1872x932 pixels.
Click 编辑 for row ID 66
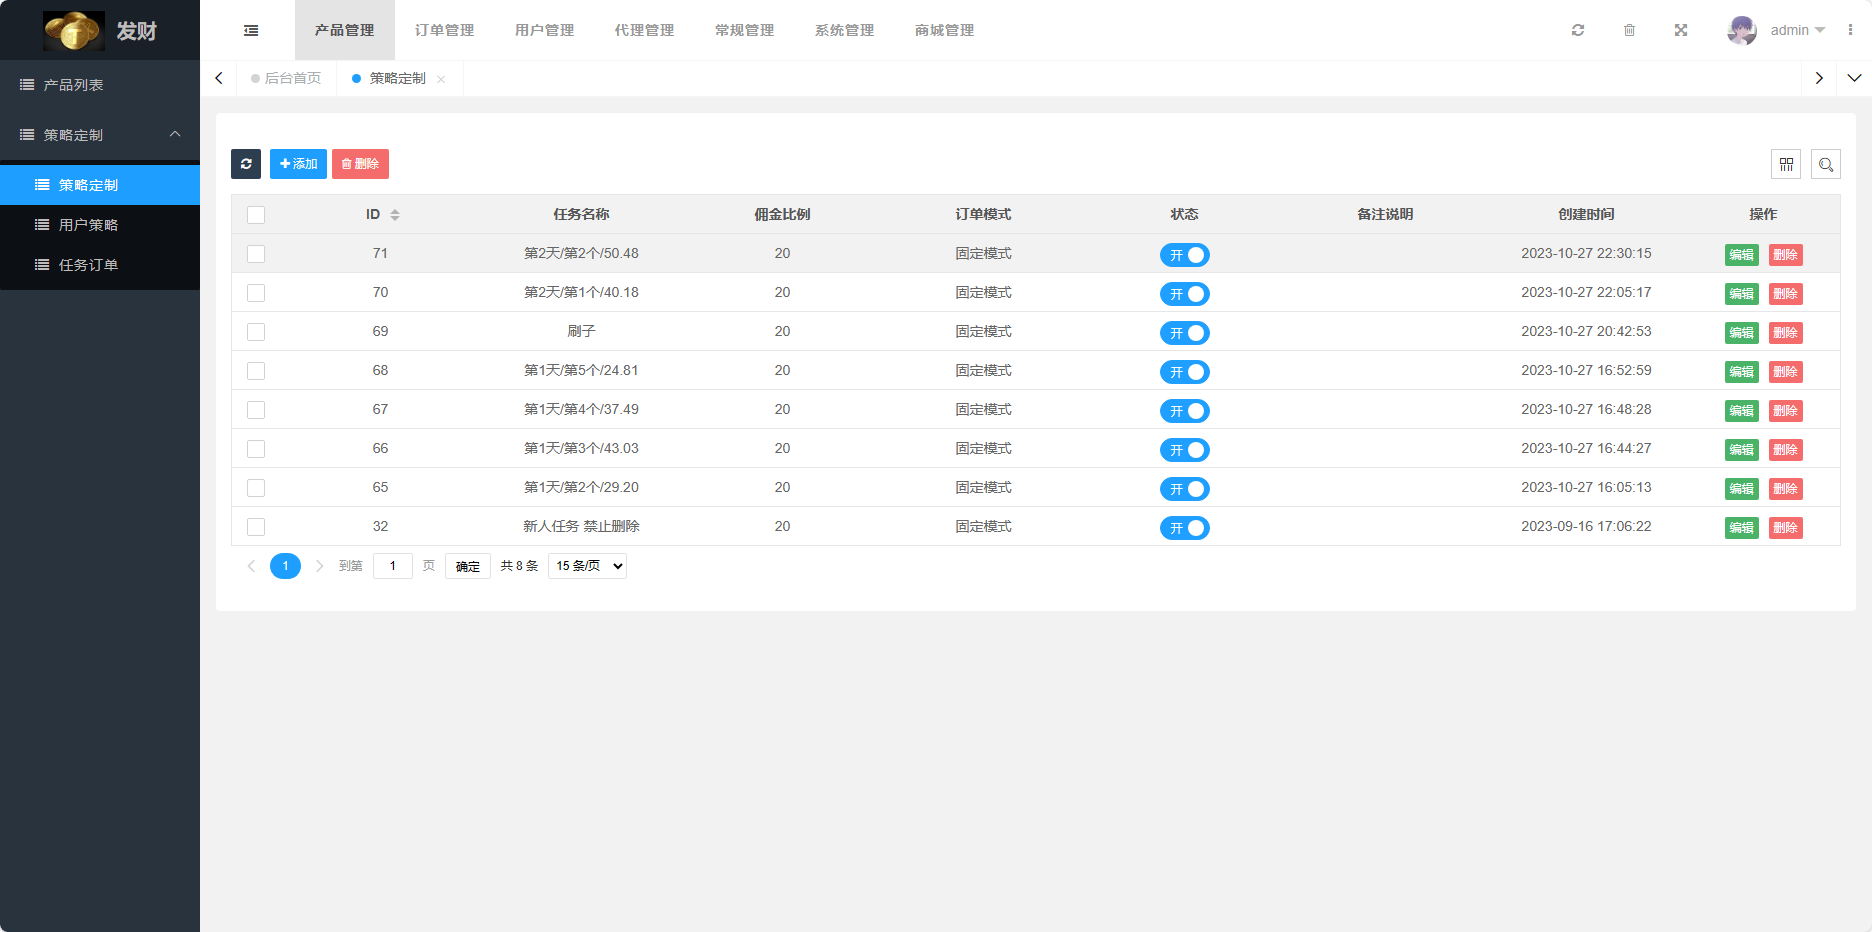click(1742, 450)
